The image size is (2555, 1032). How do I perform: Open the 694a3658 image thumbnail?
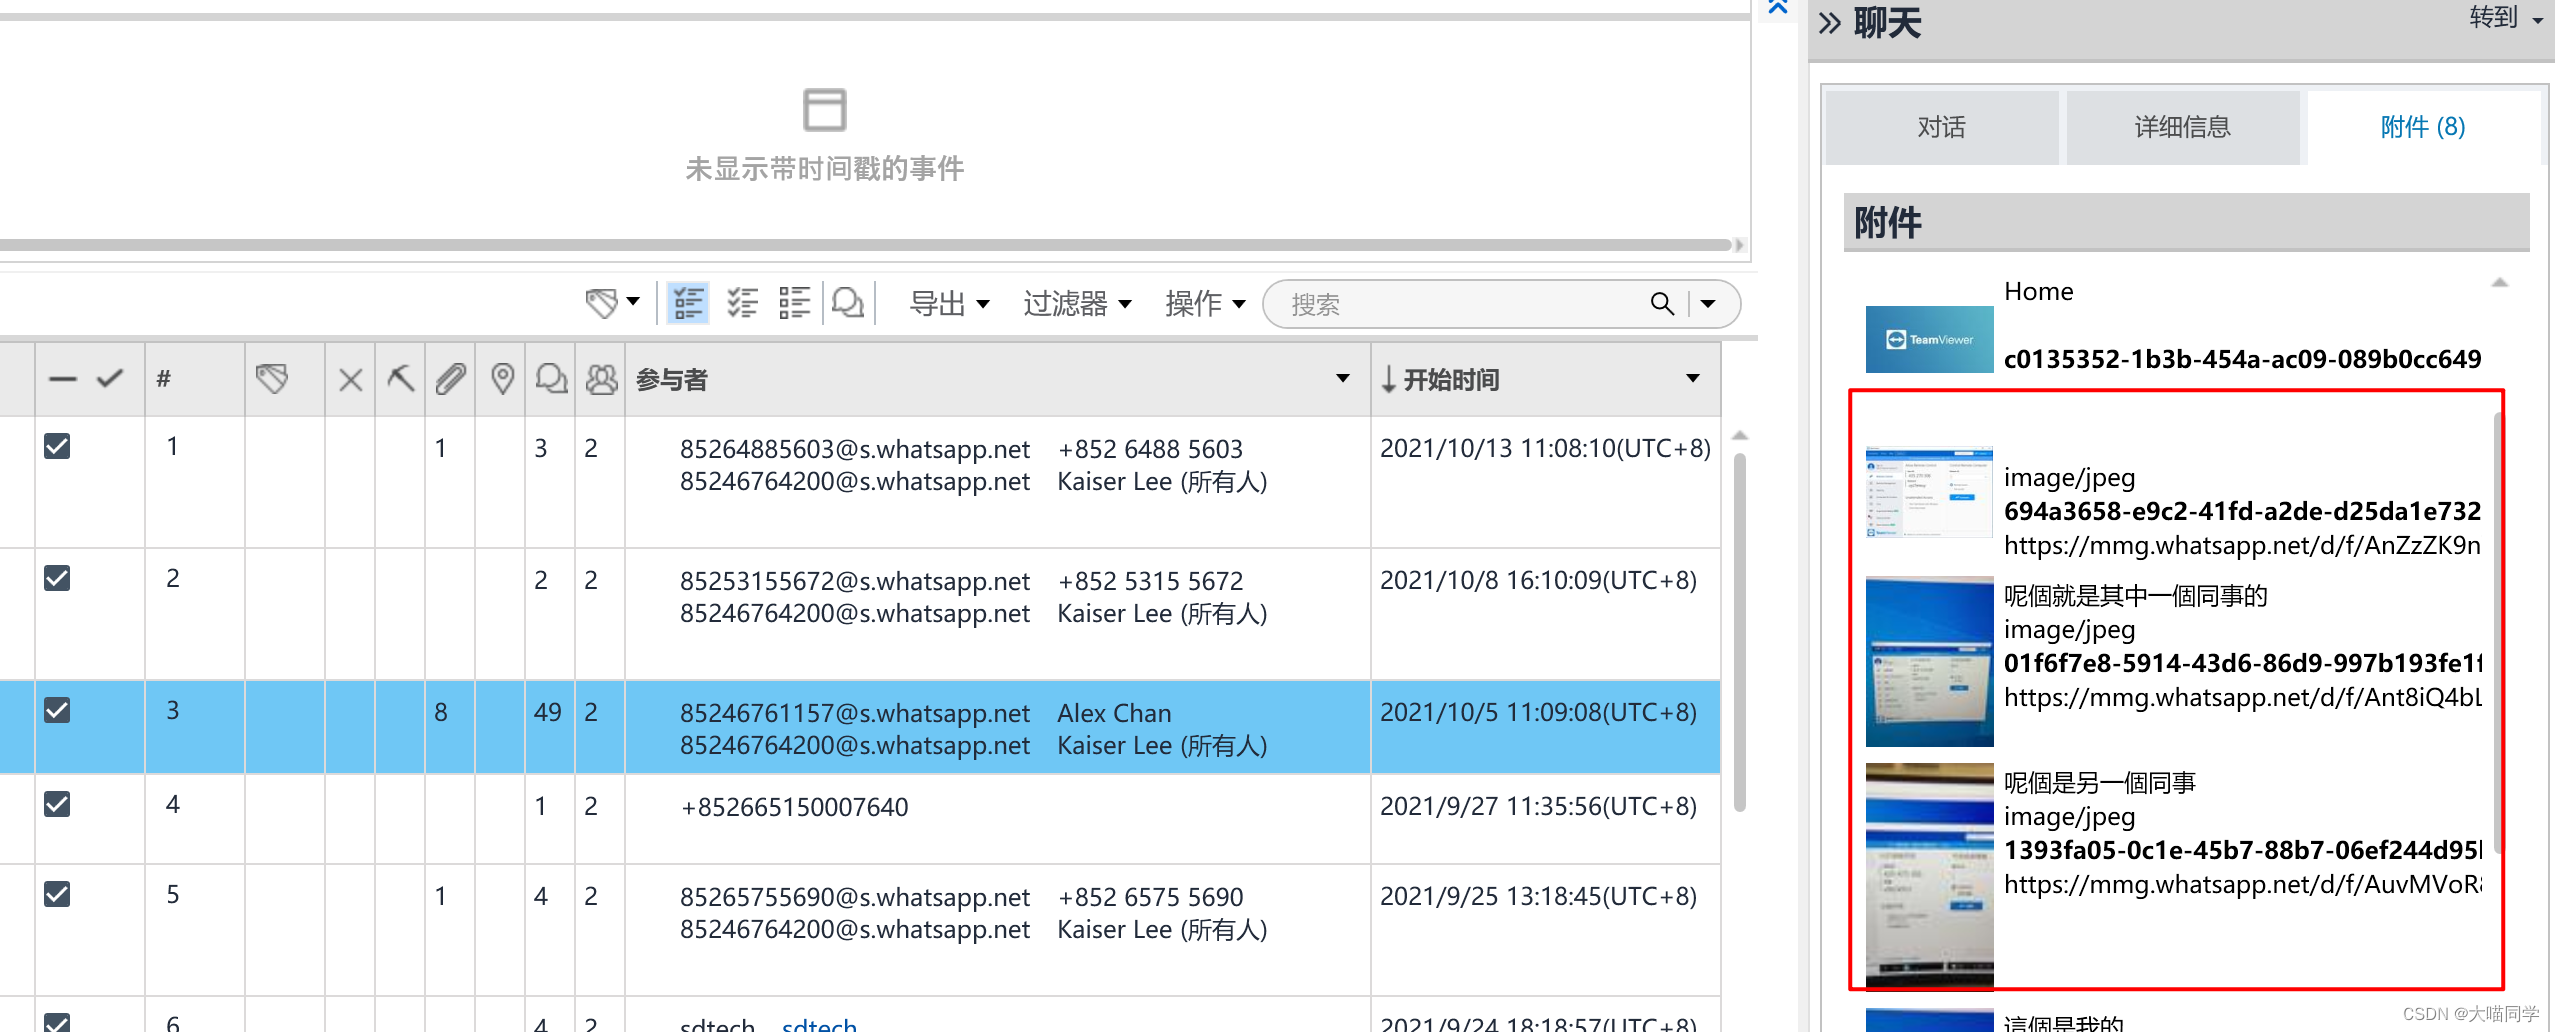[x=1929, y=491]
